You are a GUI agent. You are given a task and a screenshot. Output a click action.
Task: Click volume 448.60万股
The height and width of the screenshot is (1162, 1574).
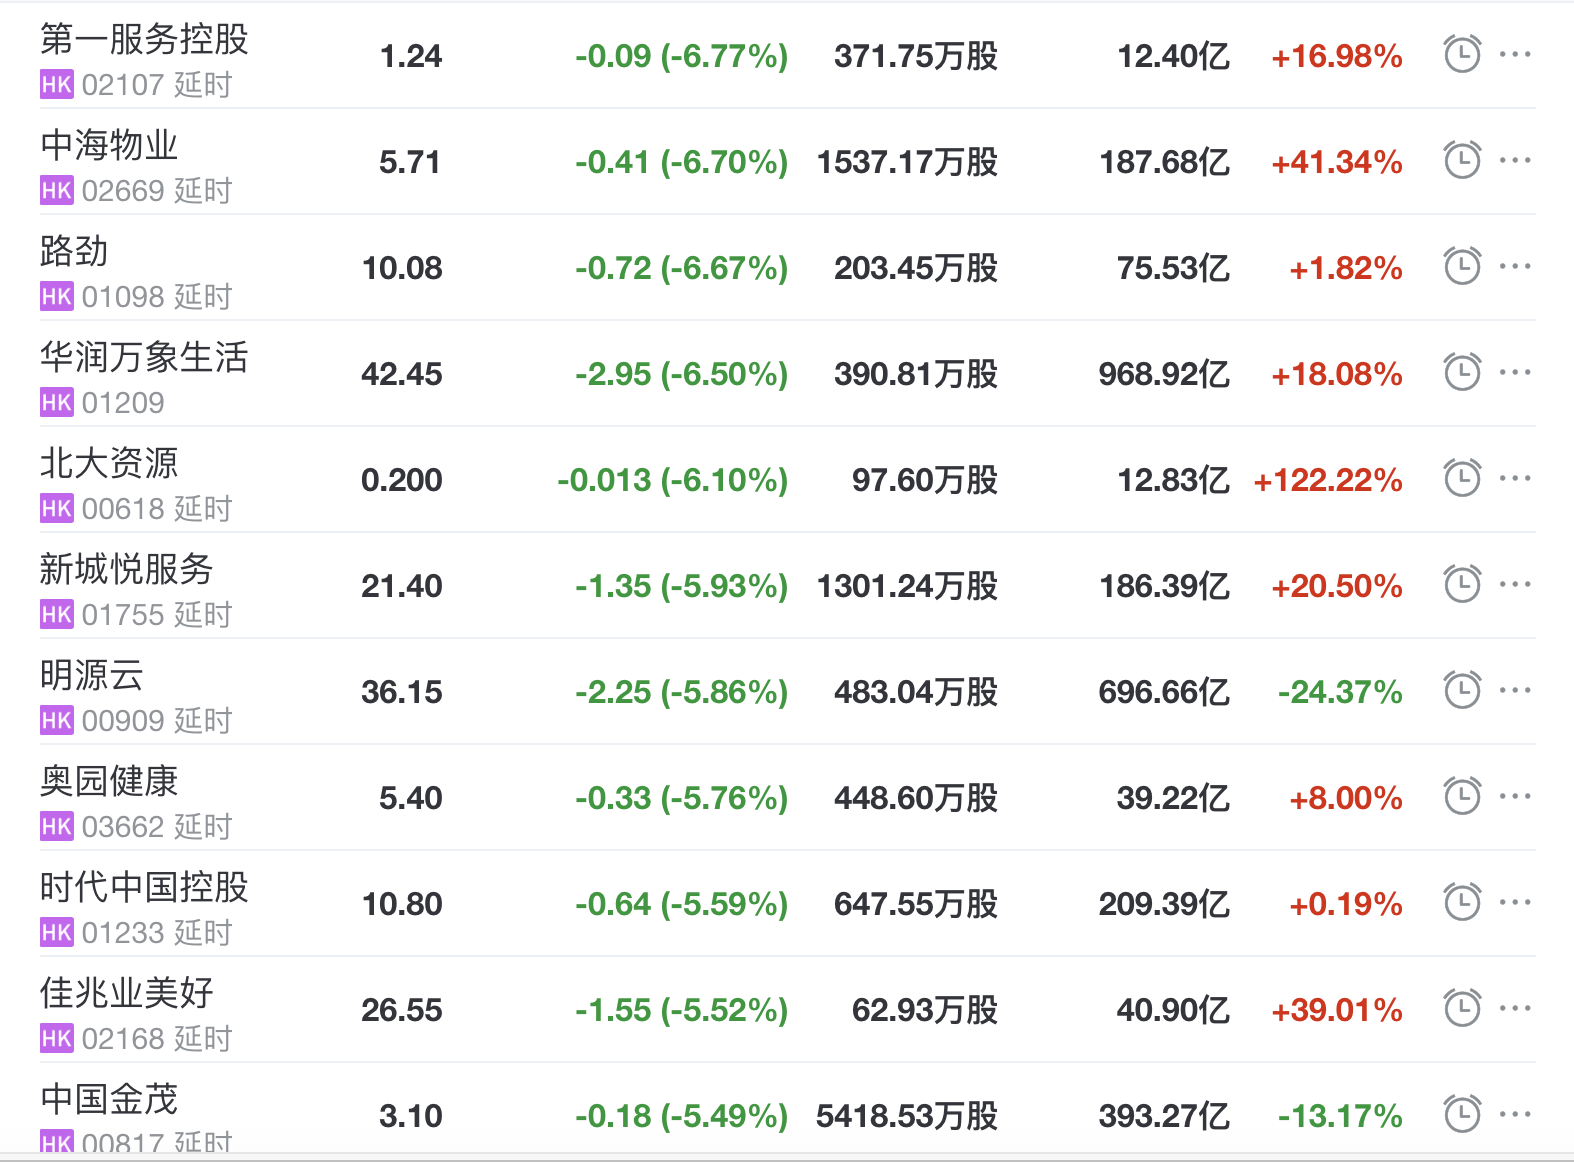point(916,798)
